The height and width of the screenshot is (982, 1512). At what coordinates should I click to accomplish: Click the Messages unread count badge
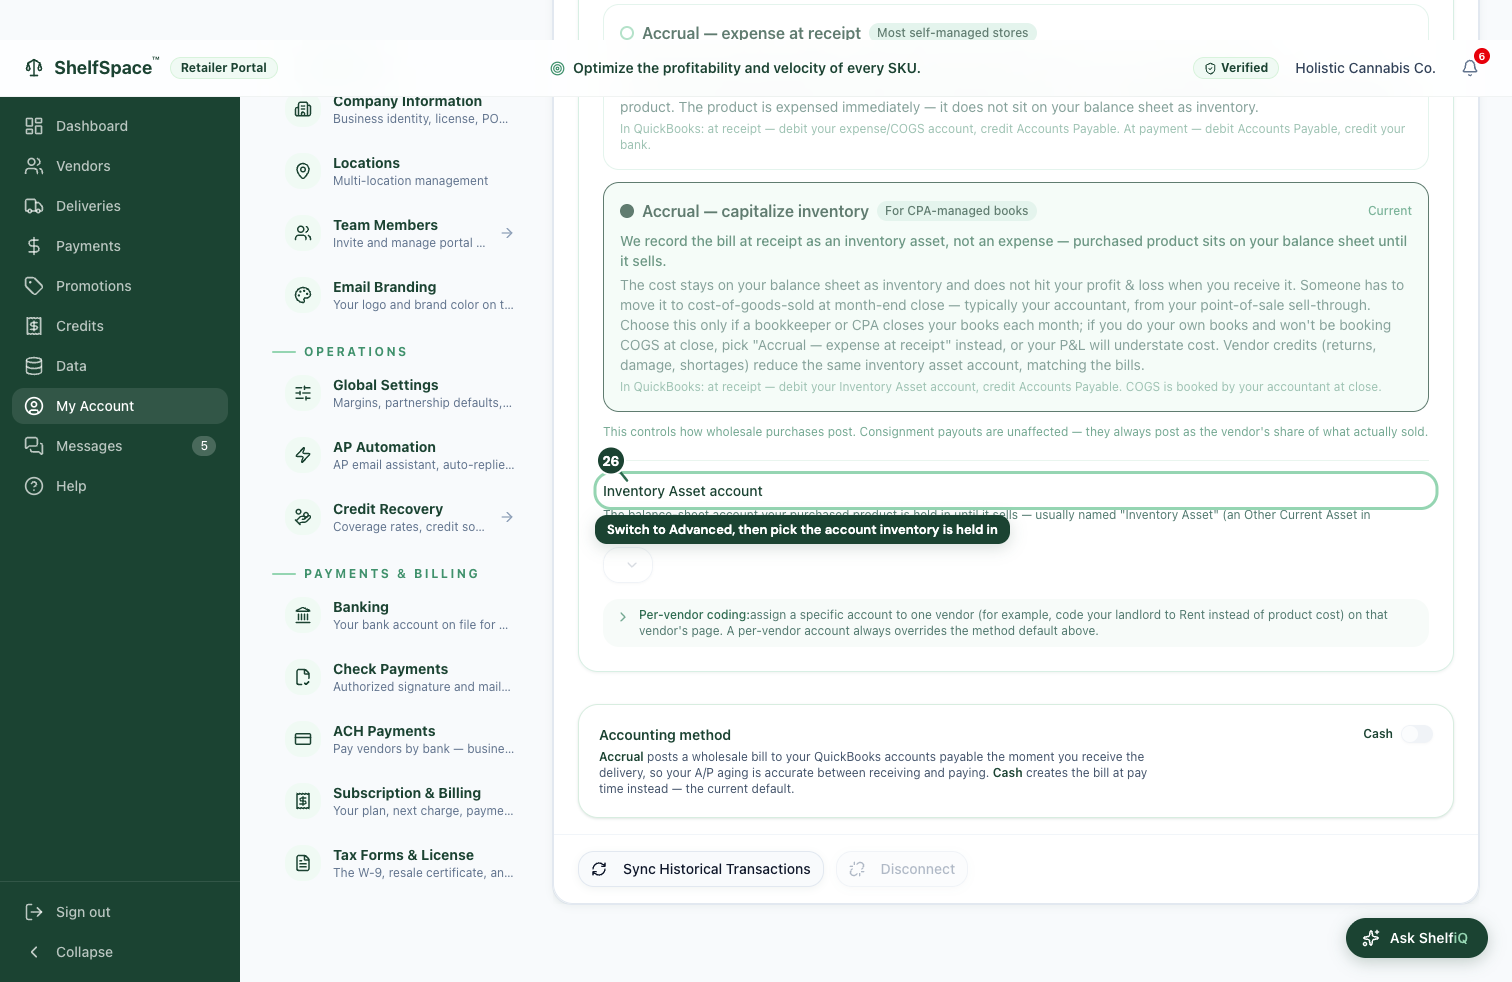tap(204, 446)
